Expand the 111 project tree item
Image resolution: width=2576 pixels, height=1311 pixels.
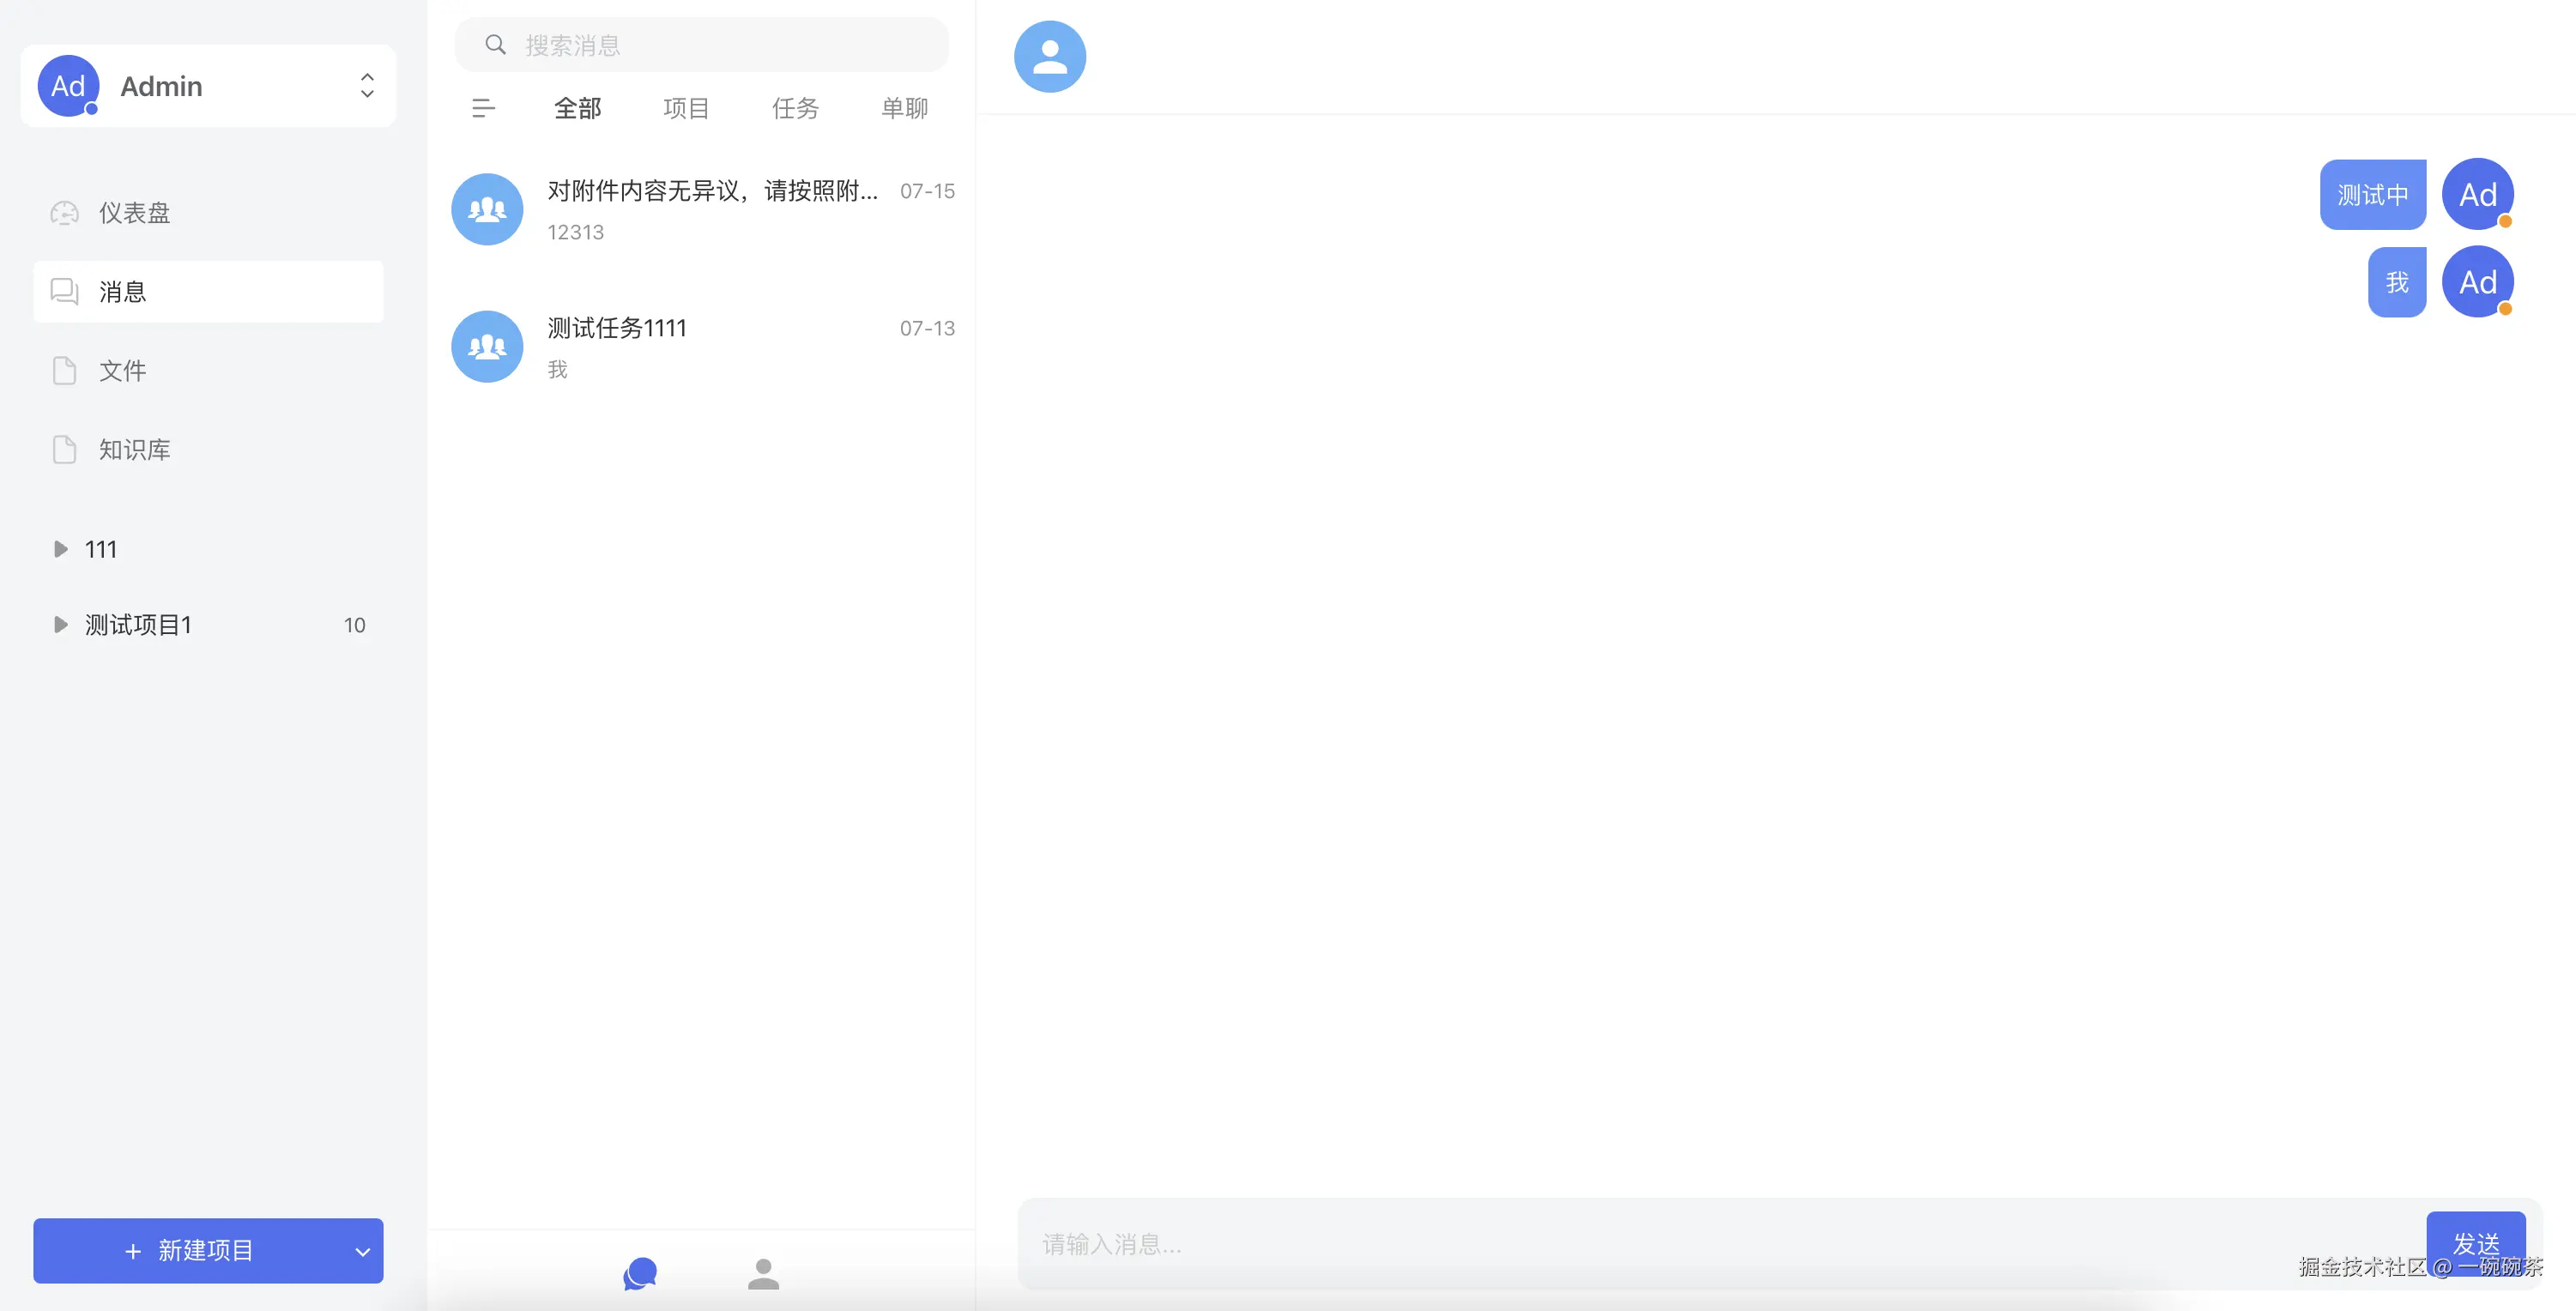pos(60,549)
